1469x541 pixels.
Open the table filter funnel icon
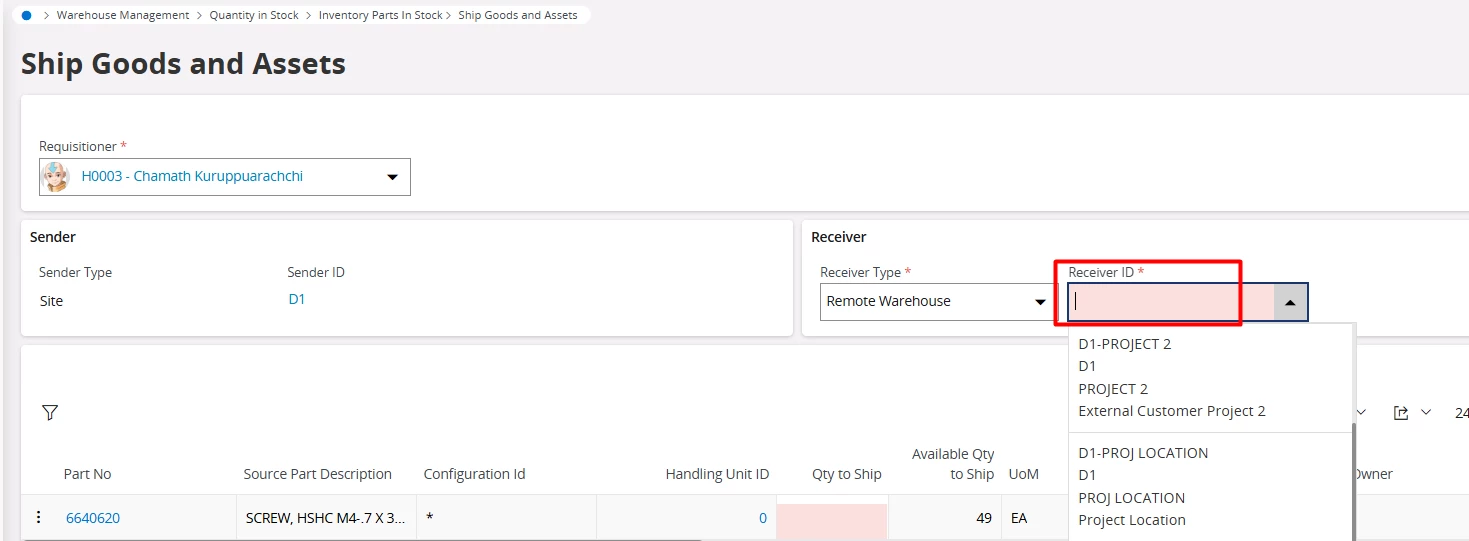[x=50, y=412]
